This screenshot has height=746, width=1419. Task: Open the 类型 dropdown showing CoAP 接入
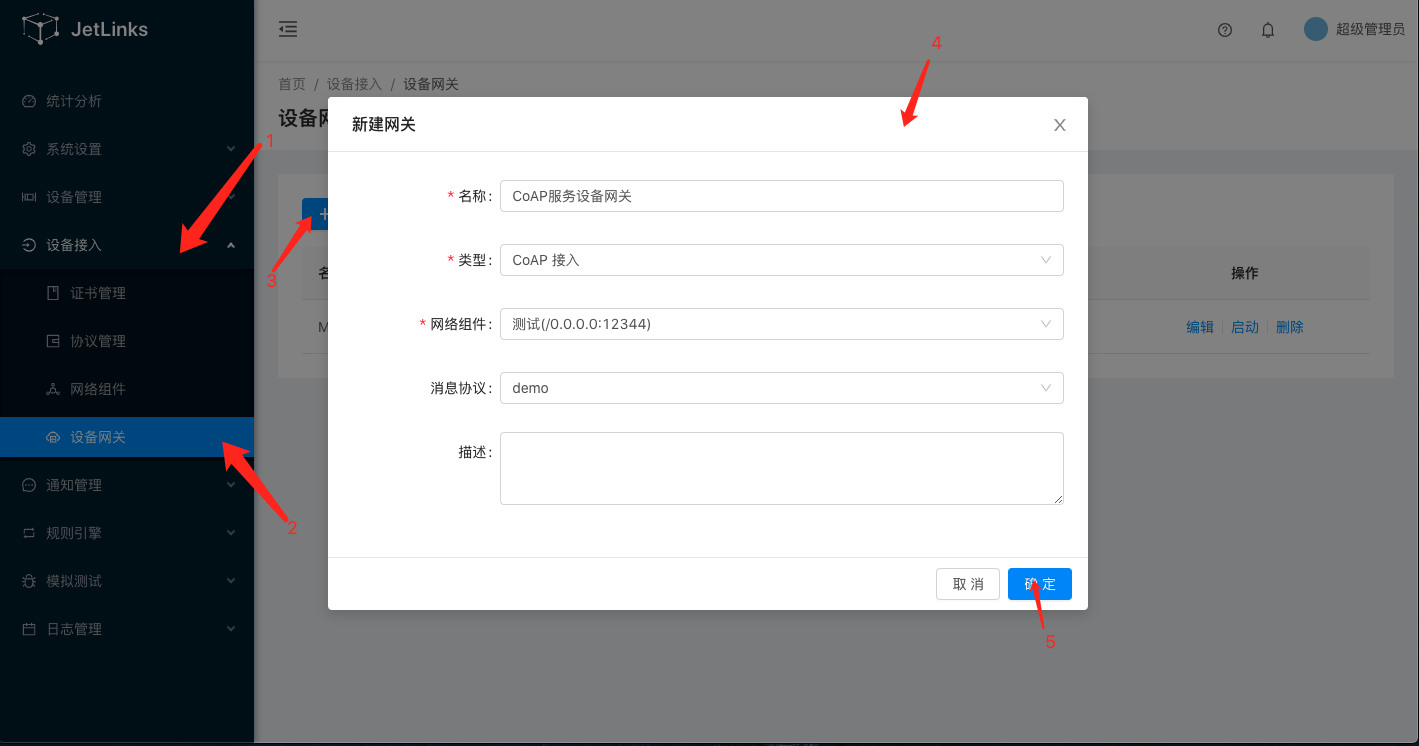[781, 260]
